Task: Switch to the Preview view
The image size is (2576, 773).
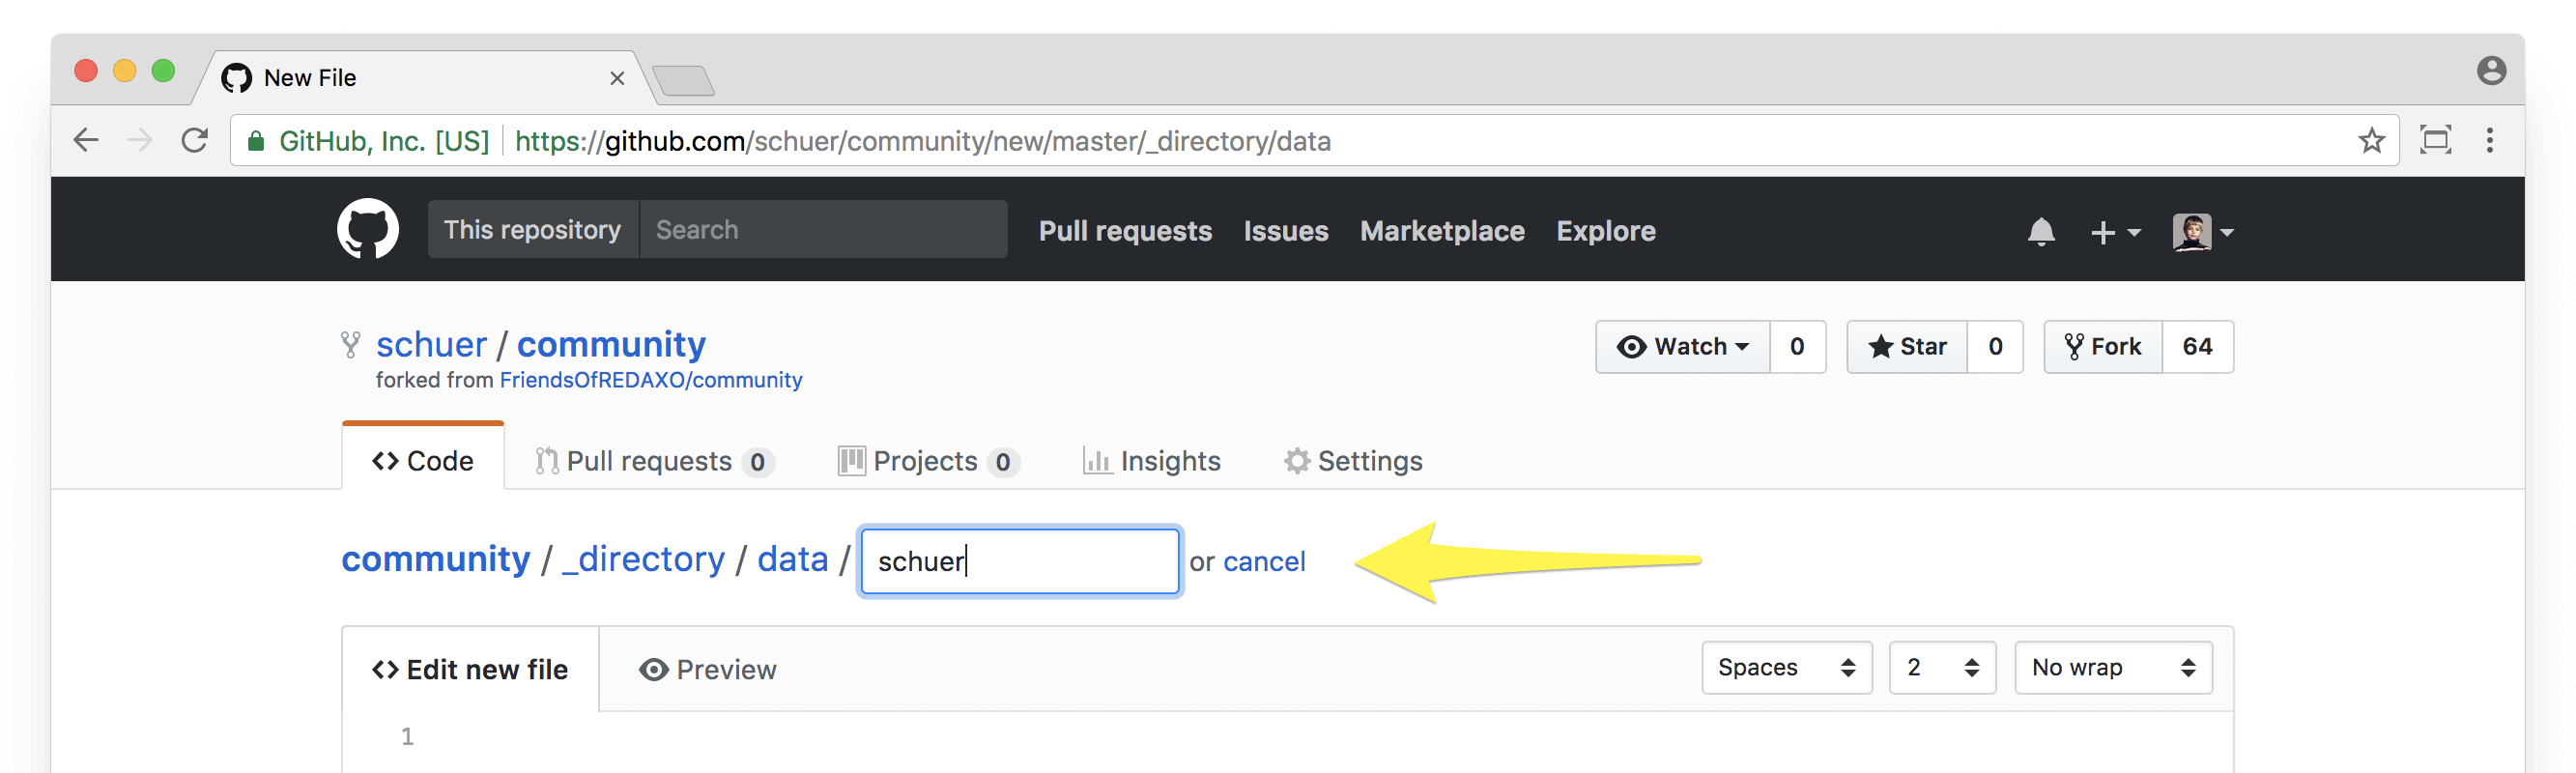Action: pyautogui.click(x=707, y=669)
